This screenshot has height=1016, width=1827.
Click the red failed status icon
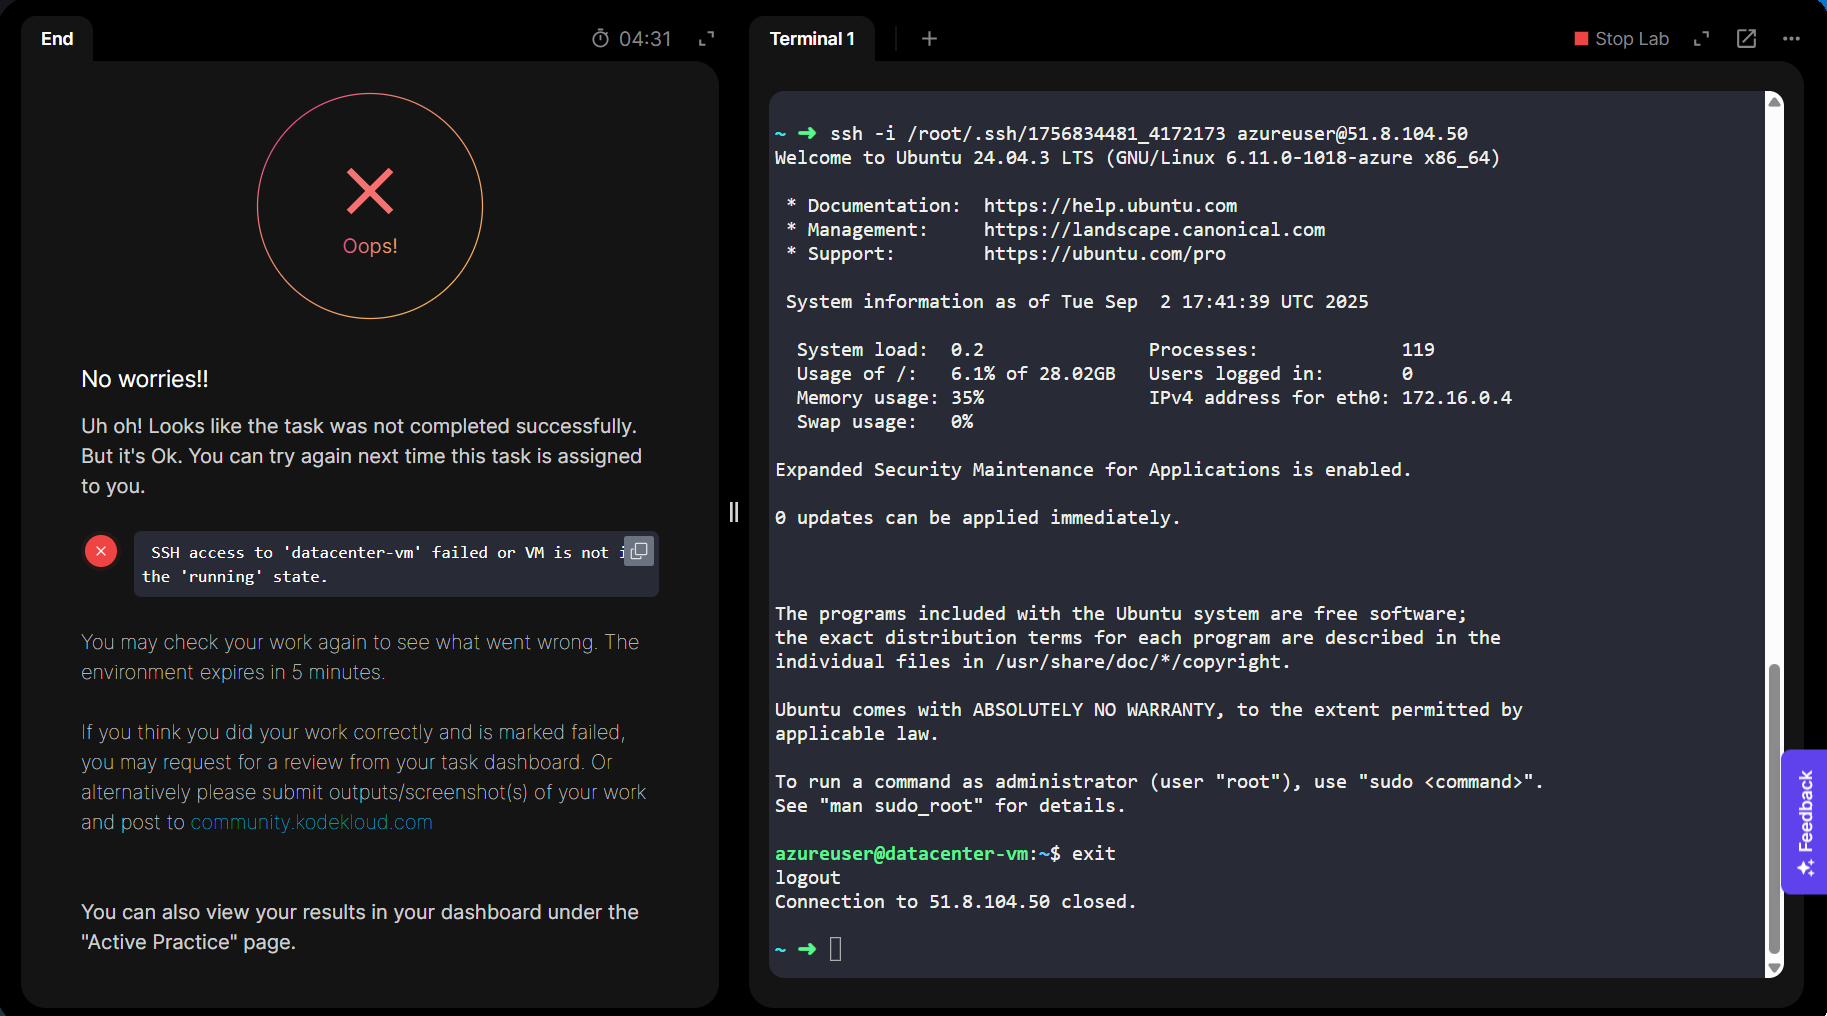[101, 551]
